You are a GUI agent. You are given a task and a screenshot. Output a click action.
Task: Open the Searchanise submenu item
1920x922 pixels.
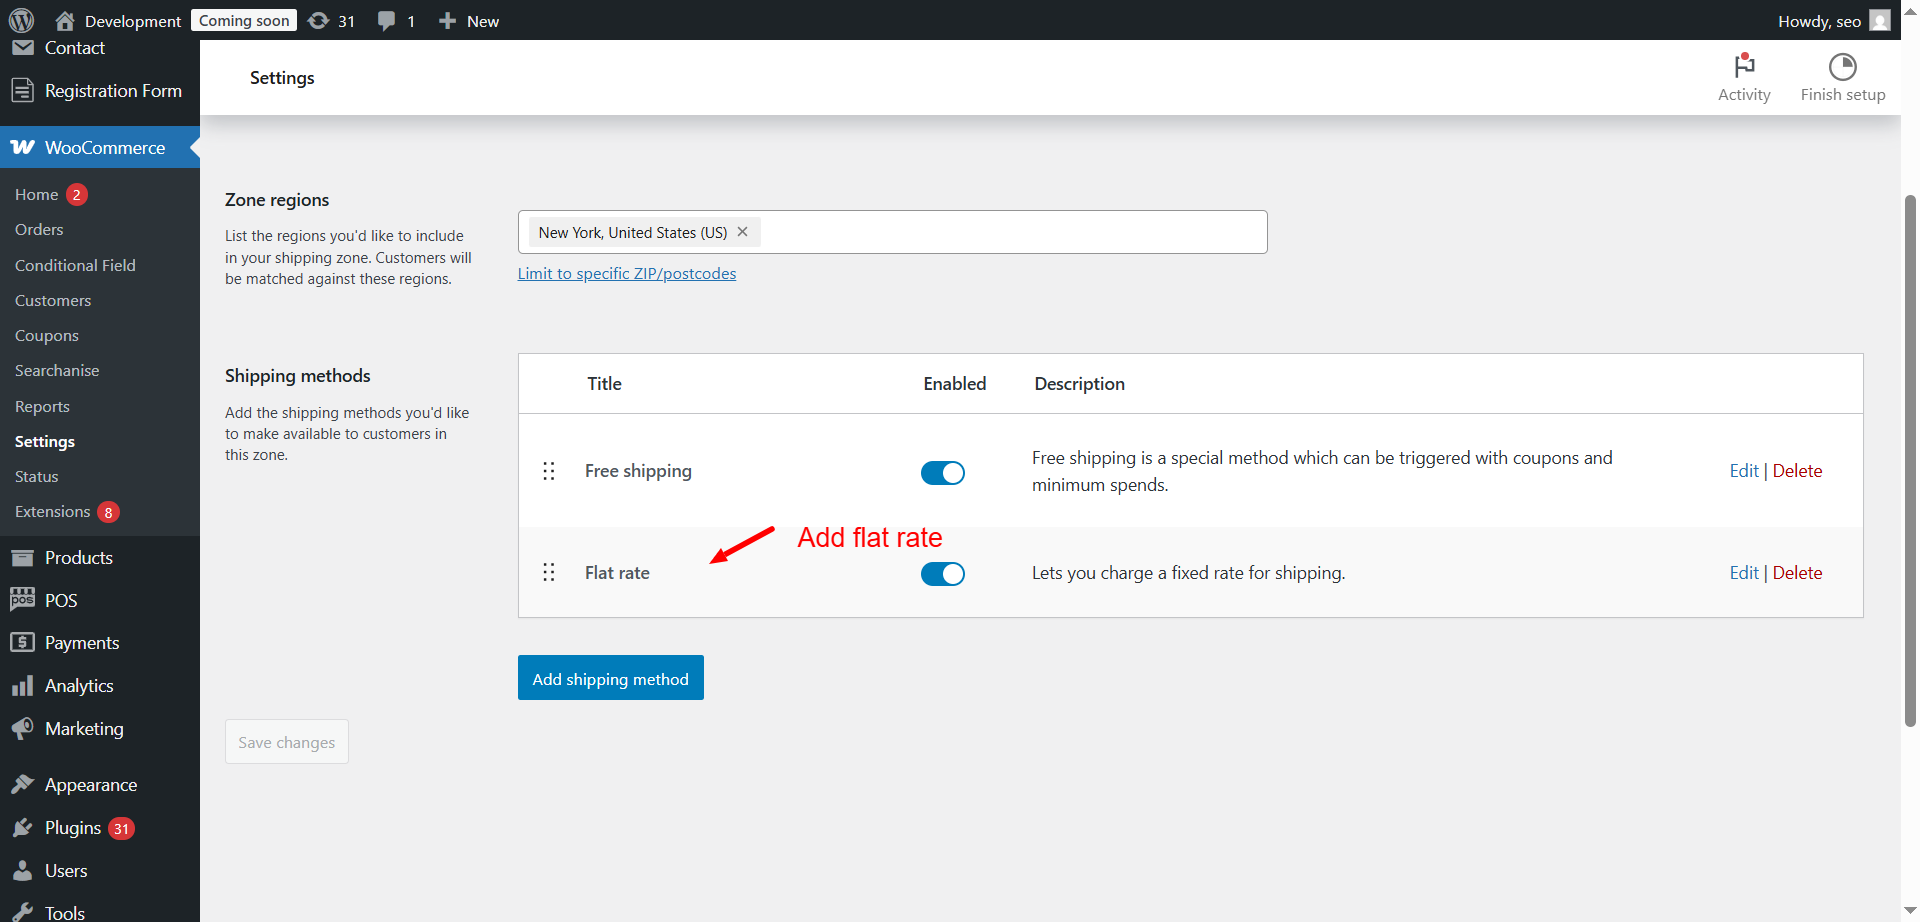click(x=57, y=370)
